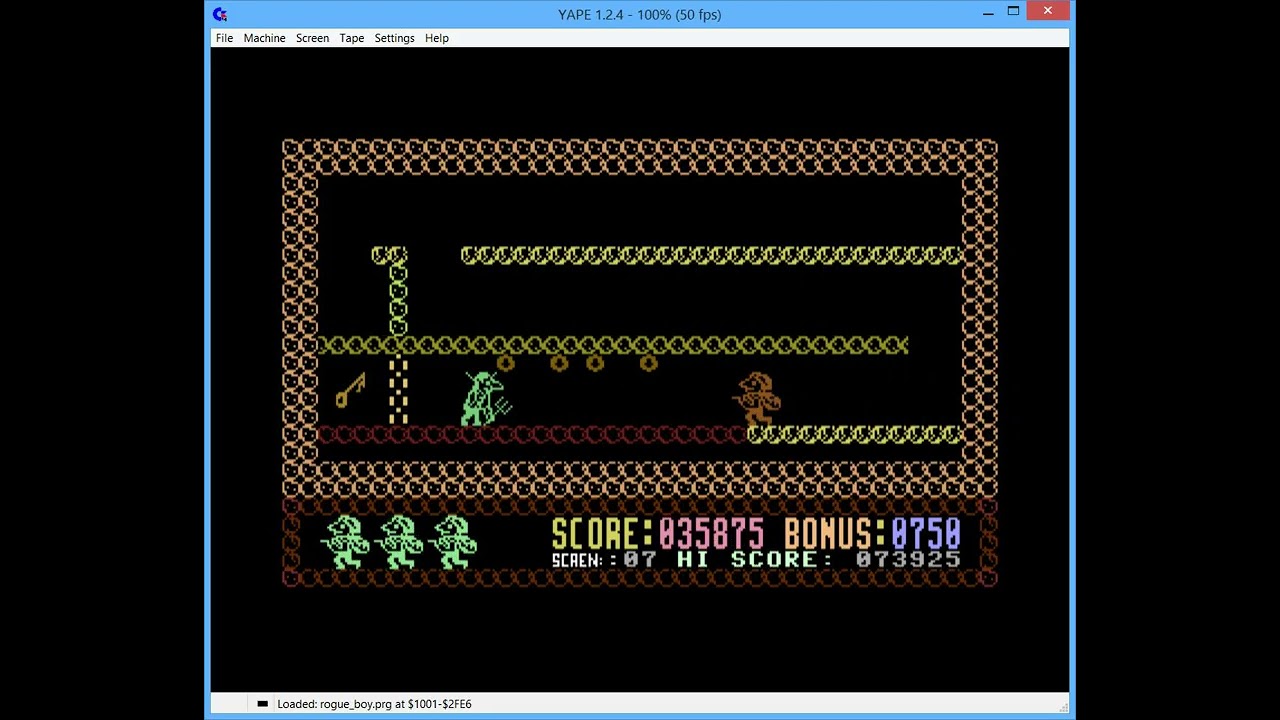
Task: Click the orange enemy character sprite
Action: point(757,399)
